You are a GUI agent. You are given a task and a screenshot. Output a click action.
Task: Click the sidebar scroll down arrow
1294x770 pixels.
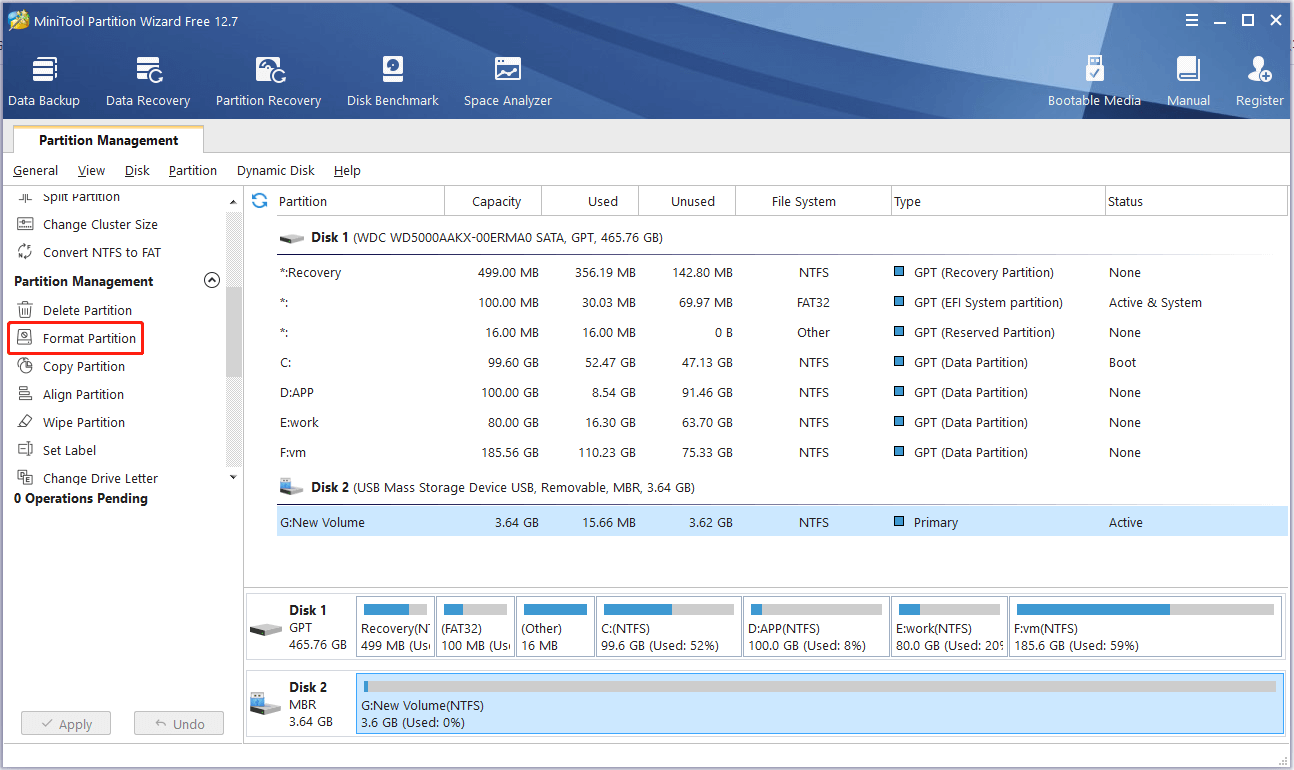[234, 478]
